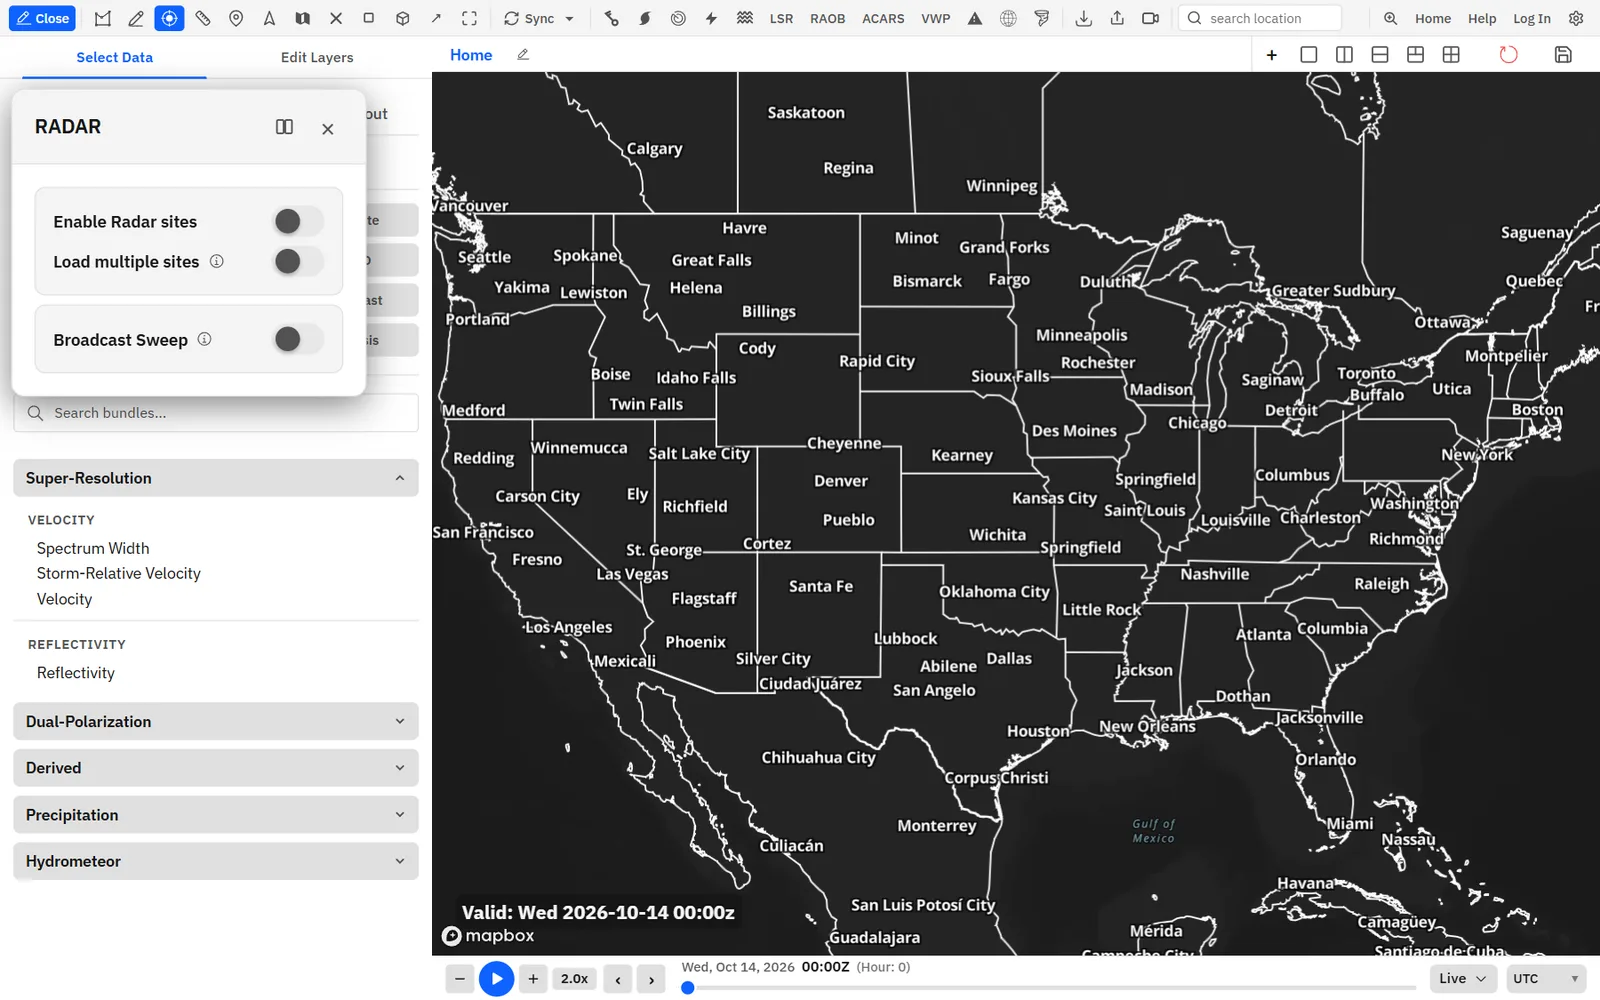The image size is (1600, 1000).
Task: Open the lightning bolt layer tool
Action: pos(711,18)
